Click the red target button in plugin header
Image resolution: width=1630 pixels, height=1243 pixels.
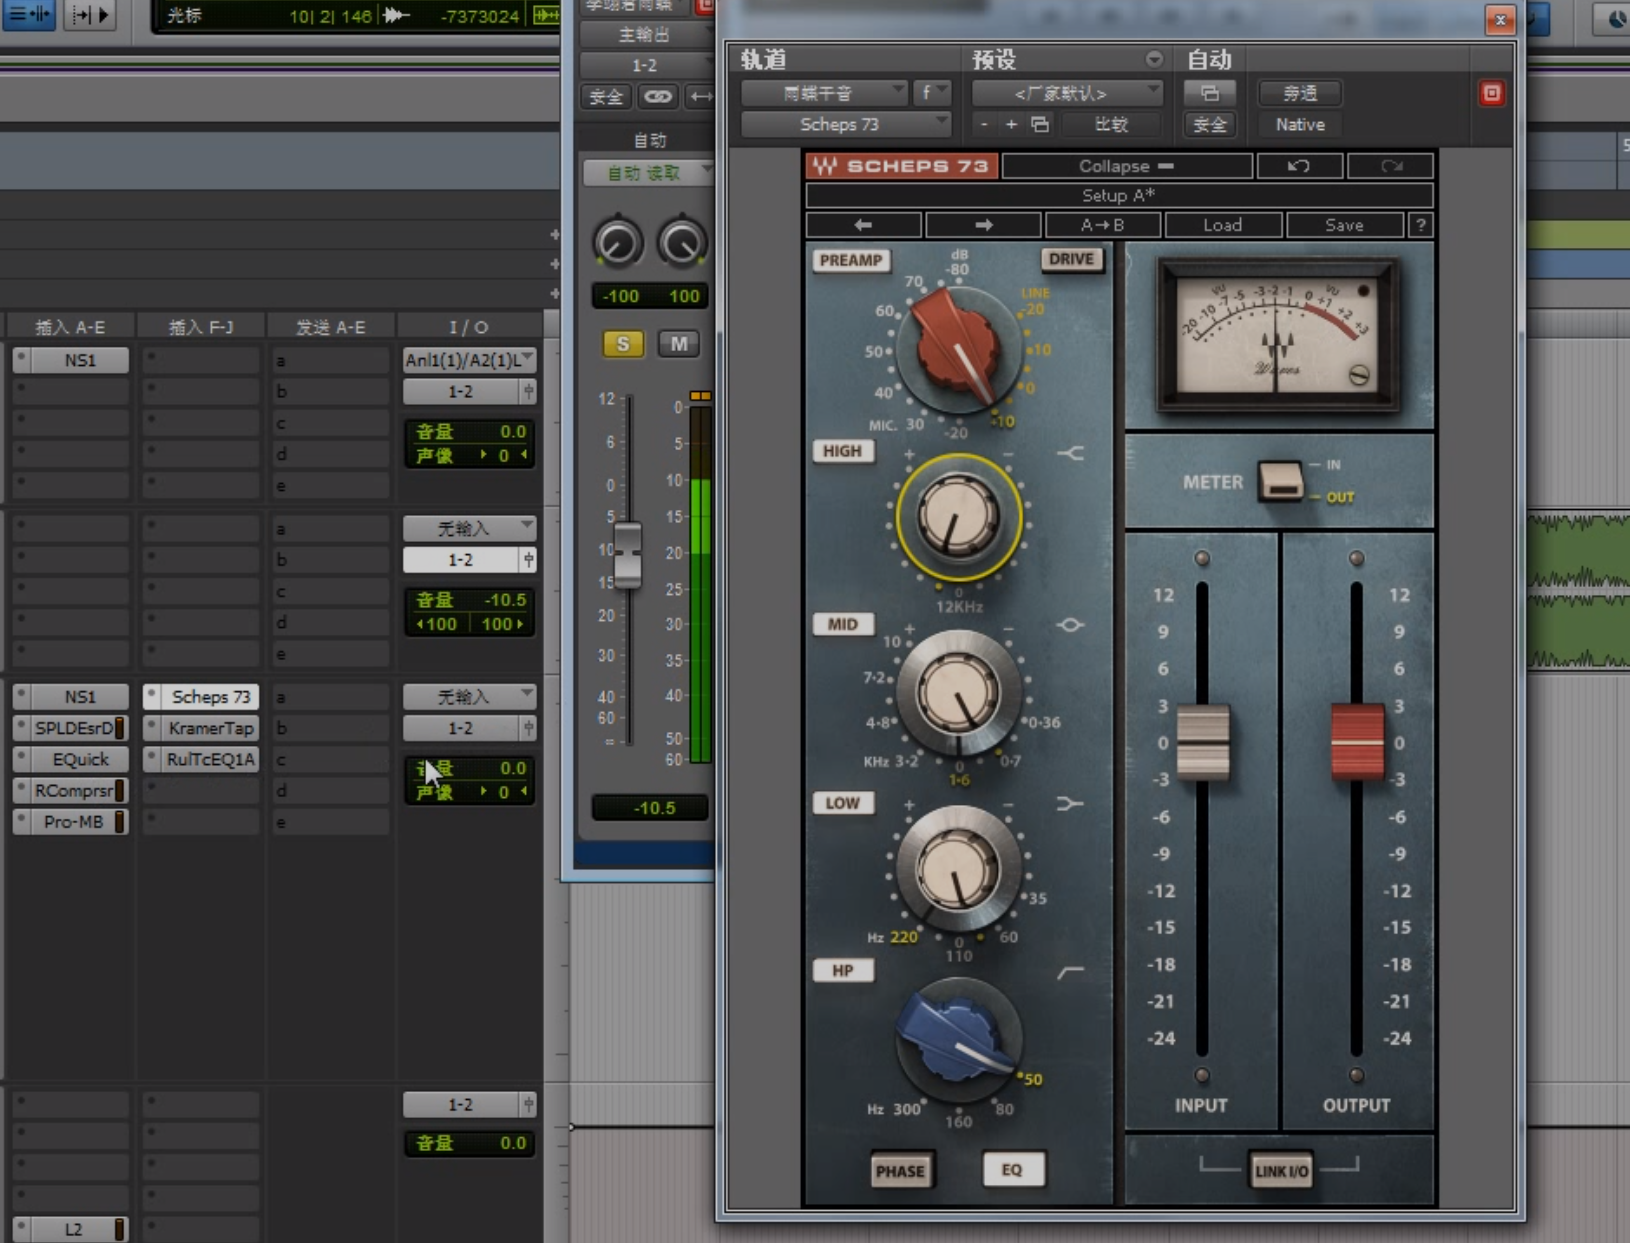(x=1491, y=93)
